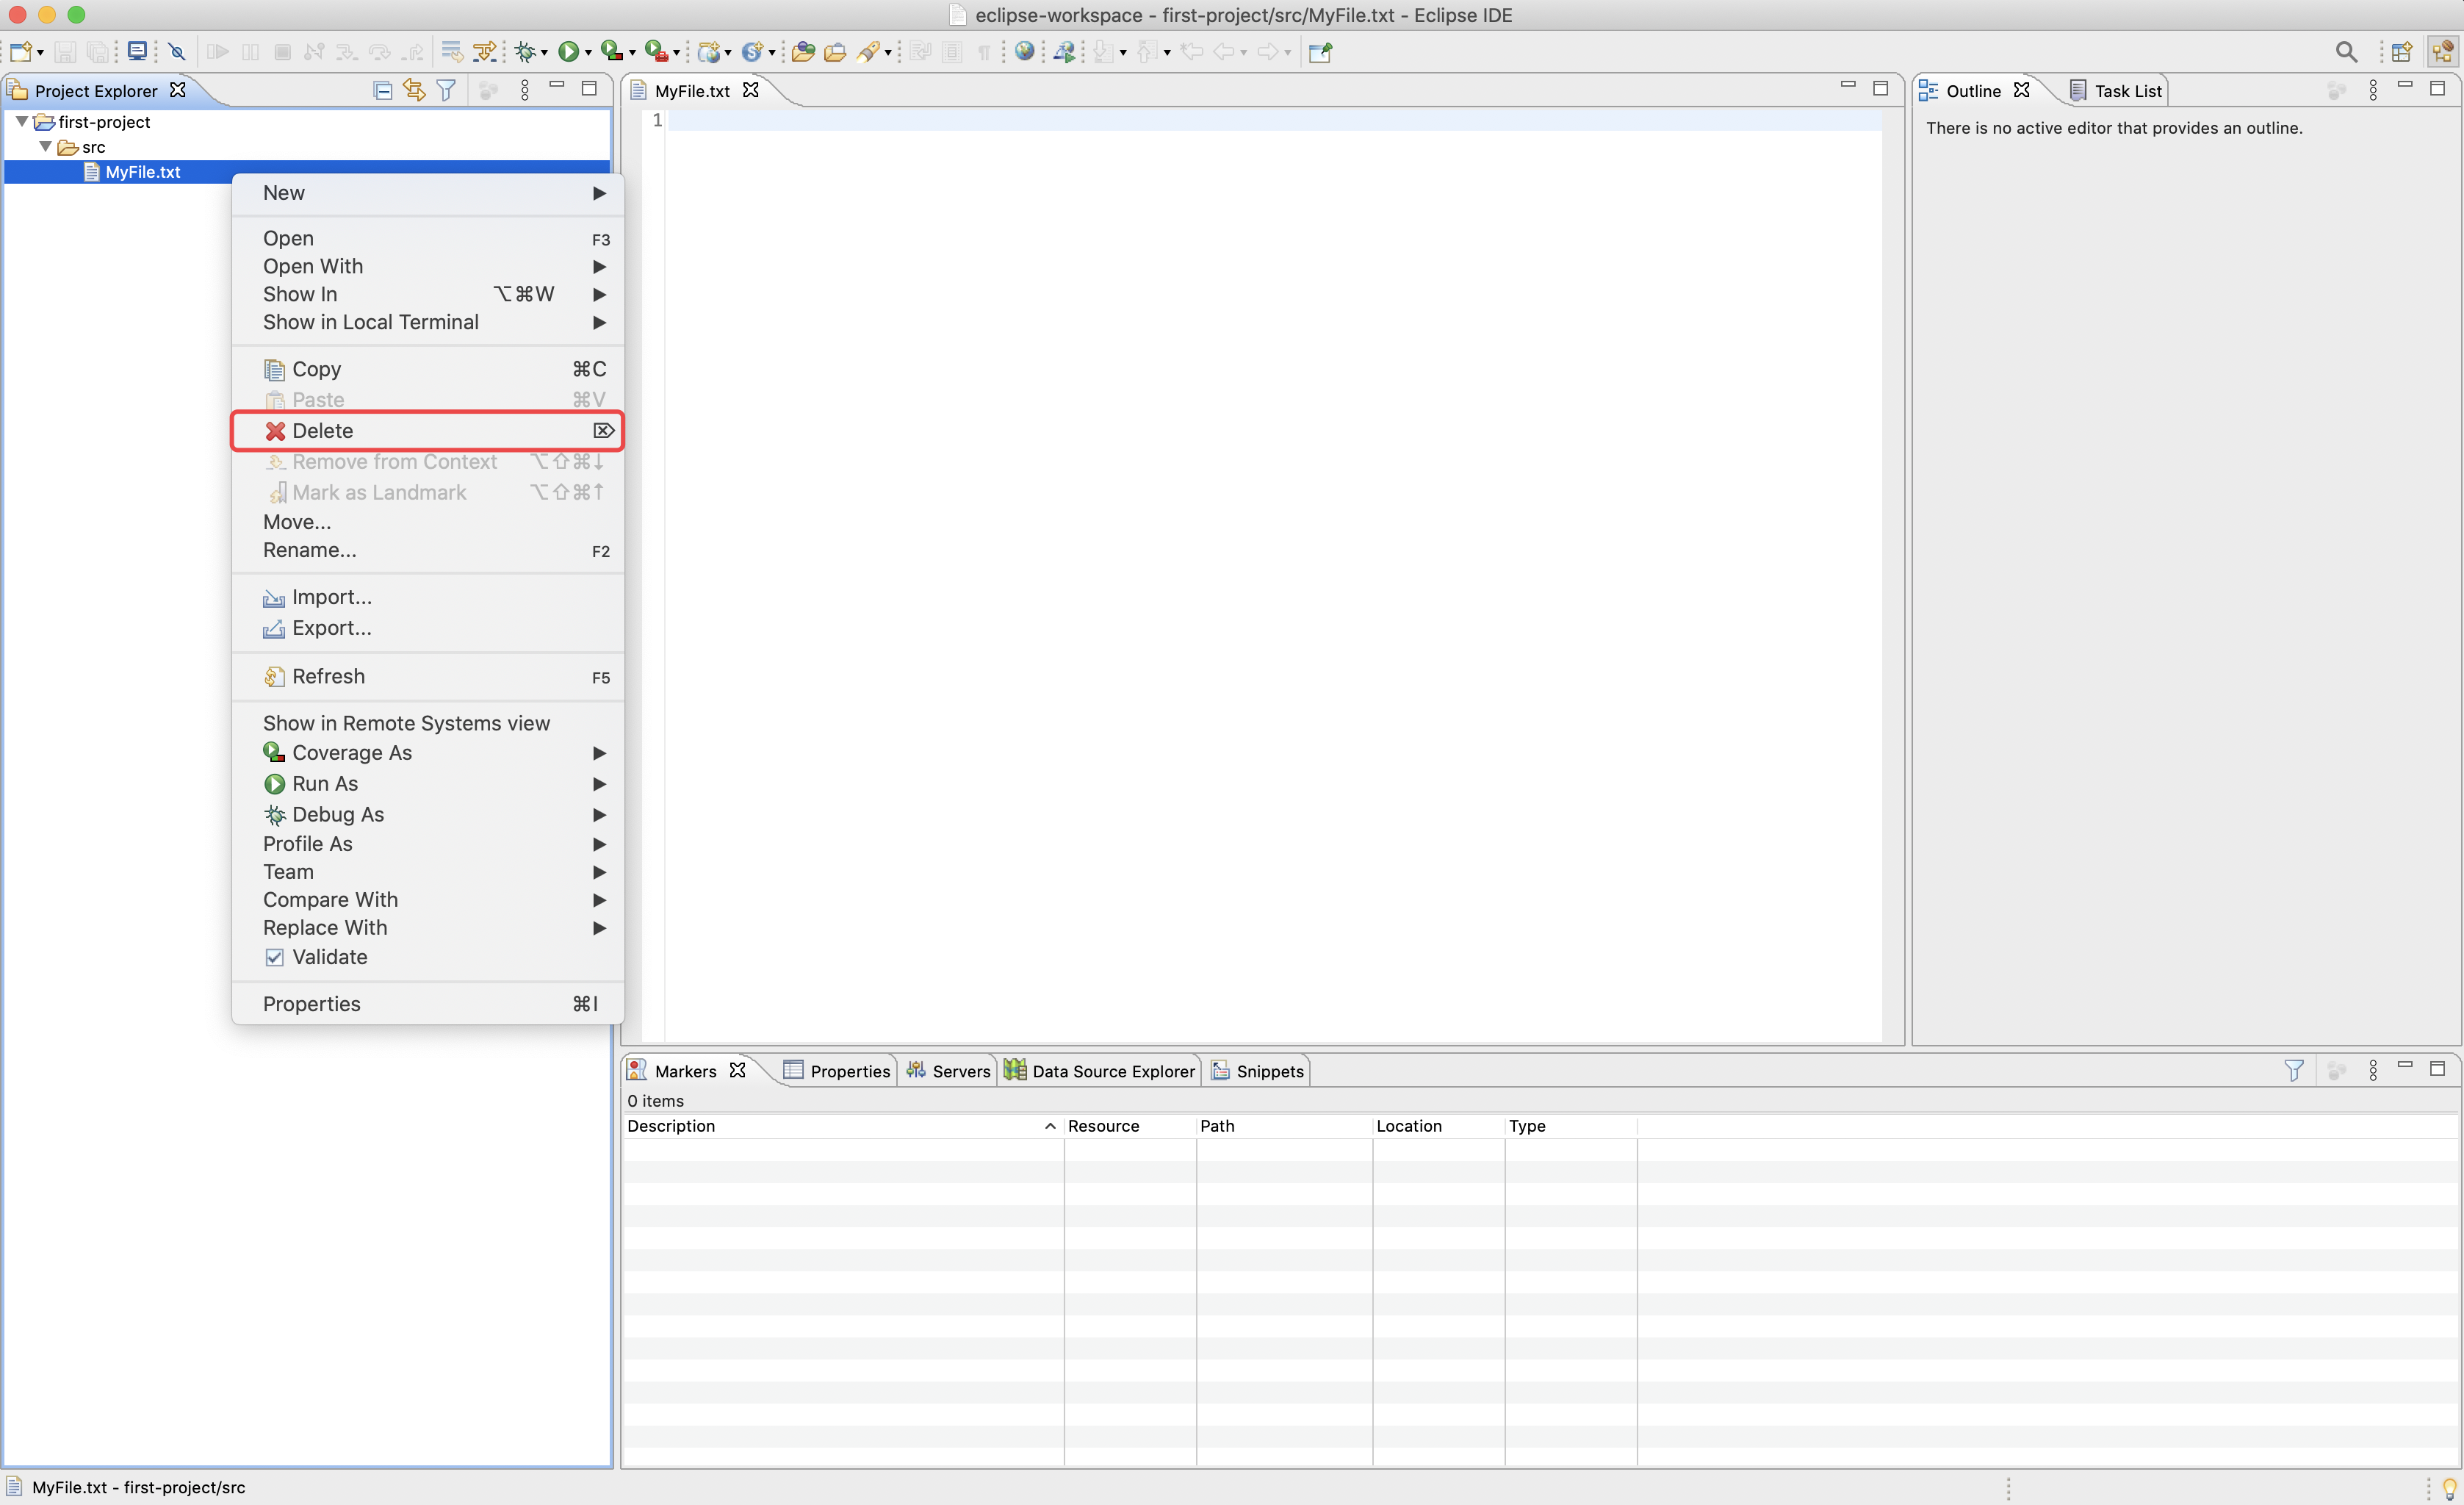2464x1505 pixels.
Task: Select Rename... in context menu
Action: point(428,550)
